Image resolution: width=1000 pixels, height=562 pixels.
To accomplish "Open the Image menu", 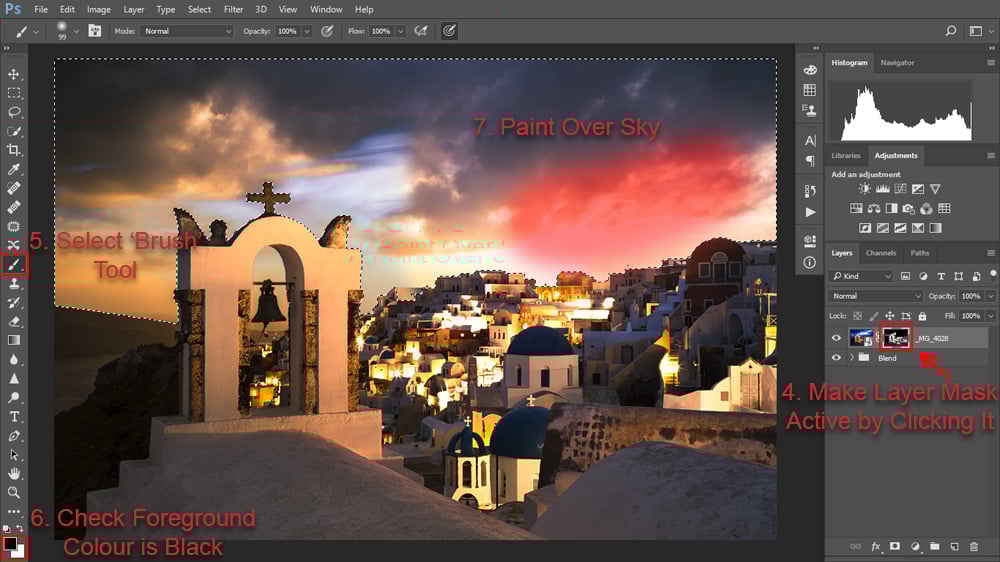I will click(98, 10).
